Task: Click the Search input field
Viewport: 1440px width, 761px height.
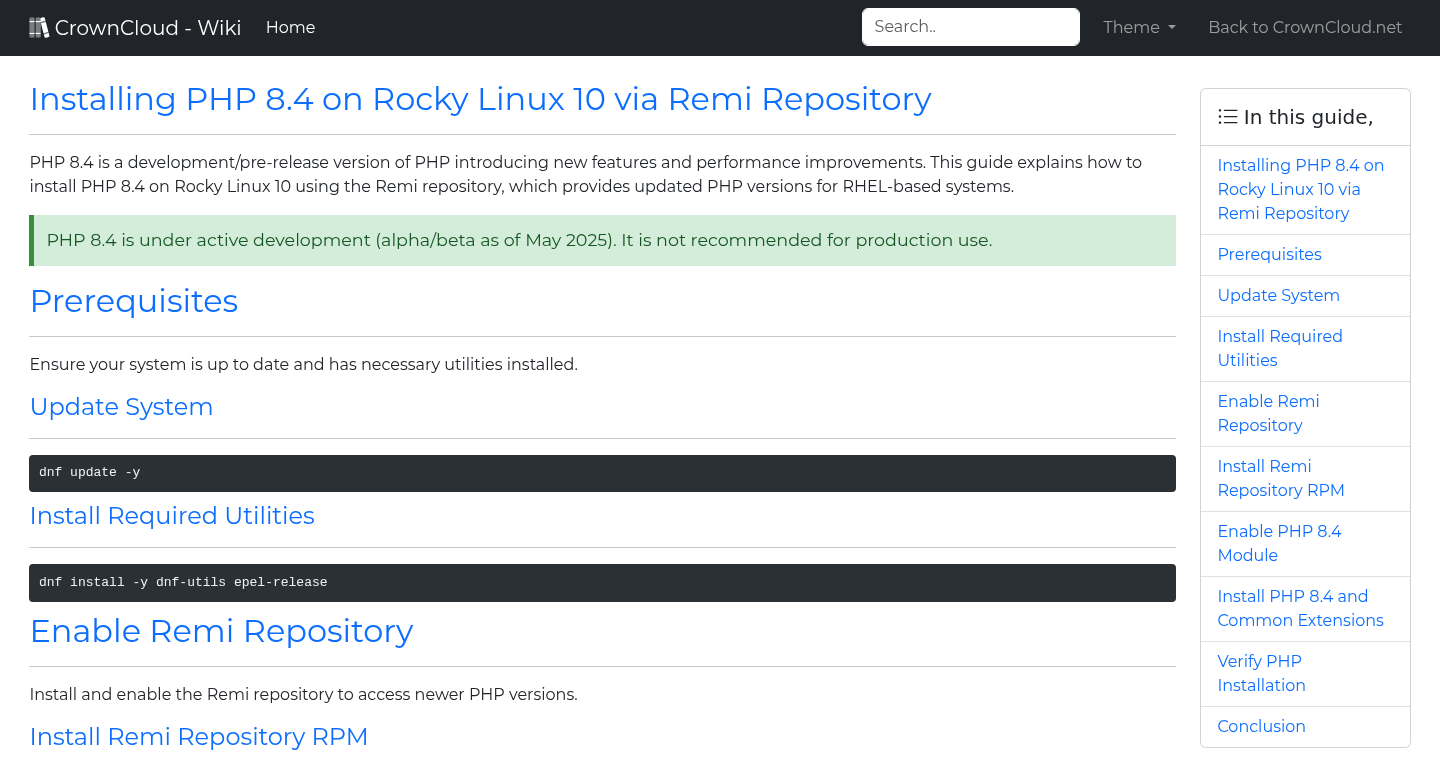Action: (x=970, y=27)
